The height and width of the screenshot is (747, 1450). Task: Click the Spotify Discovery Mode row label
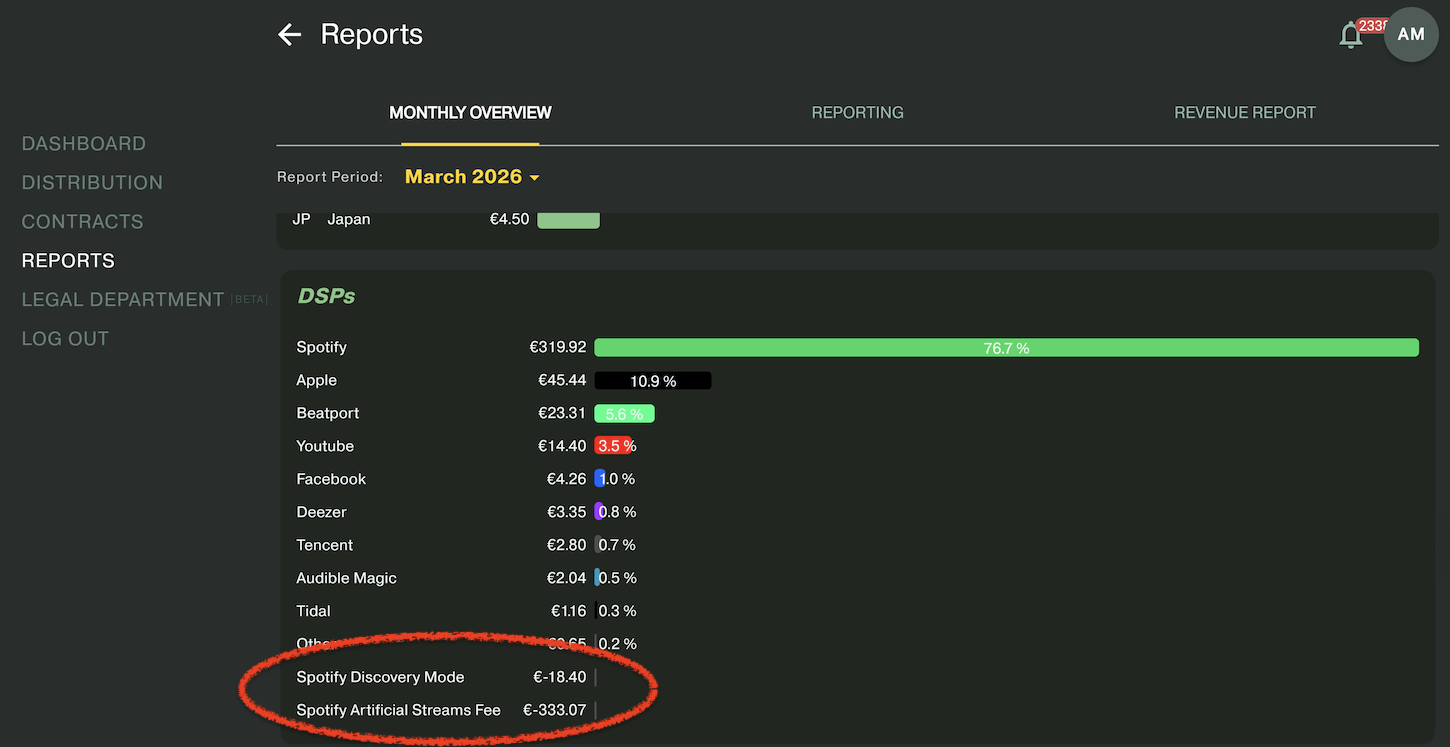380,678
